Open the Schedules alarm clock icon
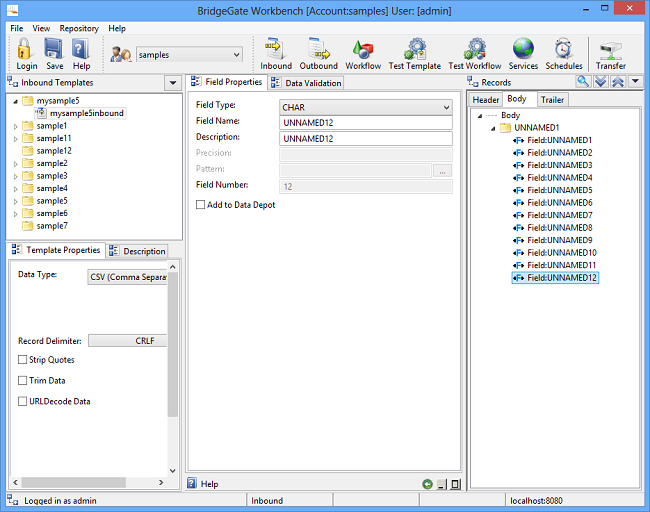Image resolution: width=650 pixels, height=512 pixels. tap(563, 49)
